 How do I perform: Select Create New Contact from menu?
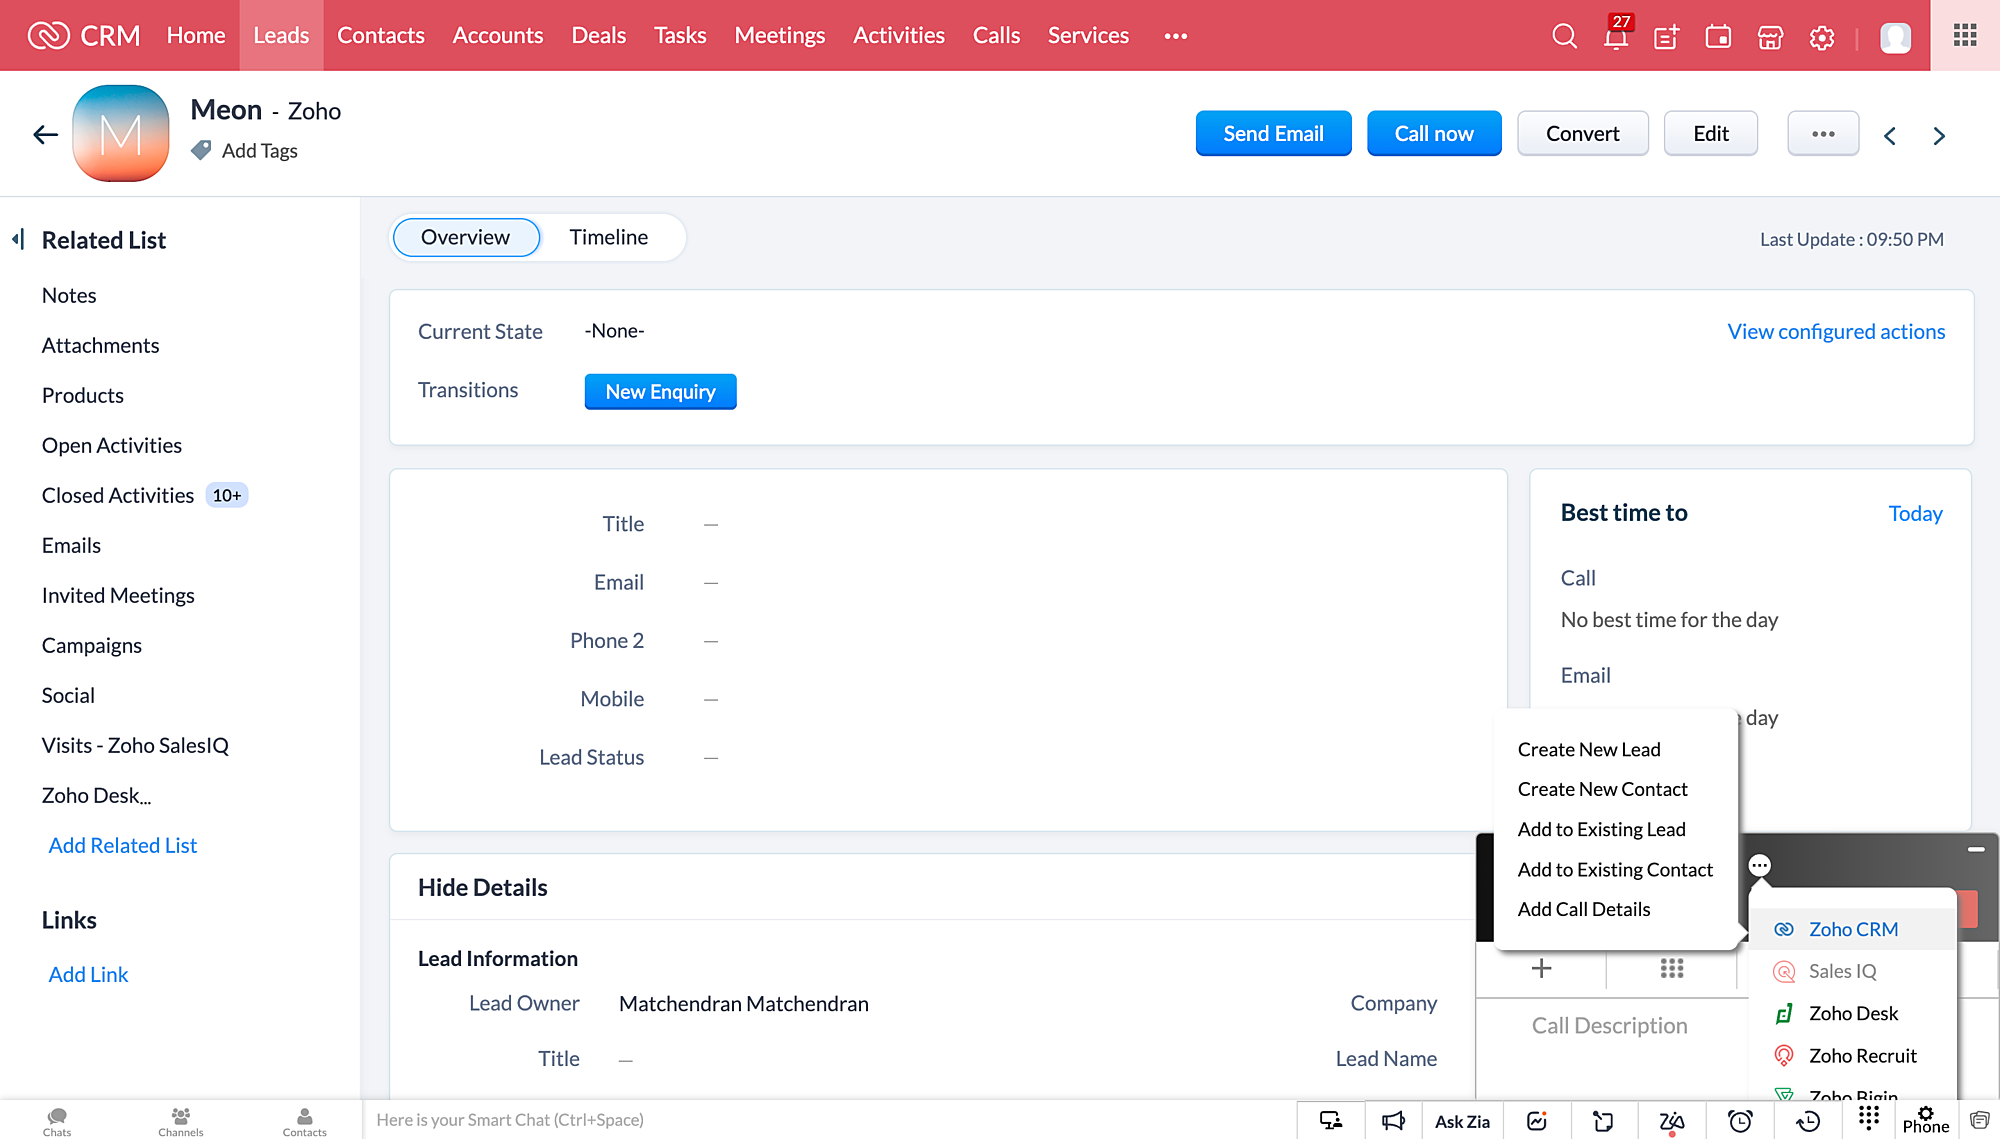1602,789
